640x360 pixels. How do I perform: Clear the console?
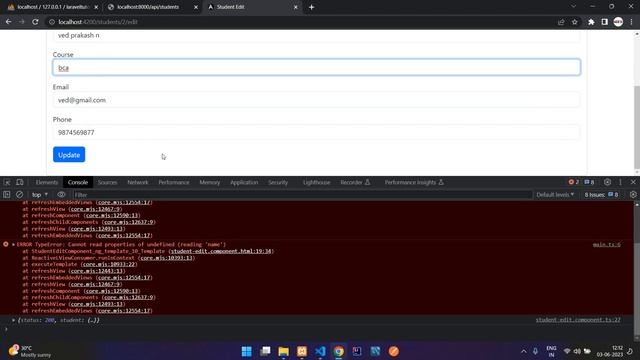click(19, 195)
